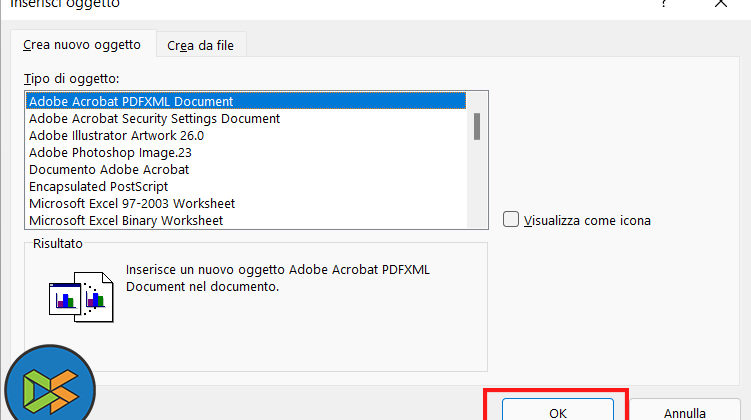Choose Adobe Acrobat Security Settings Document
The width and height of the screenshot is (751, 420).
pyautogui.click(x=154, y=119)
